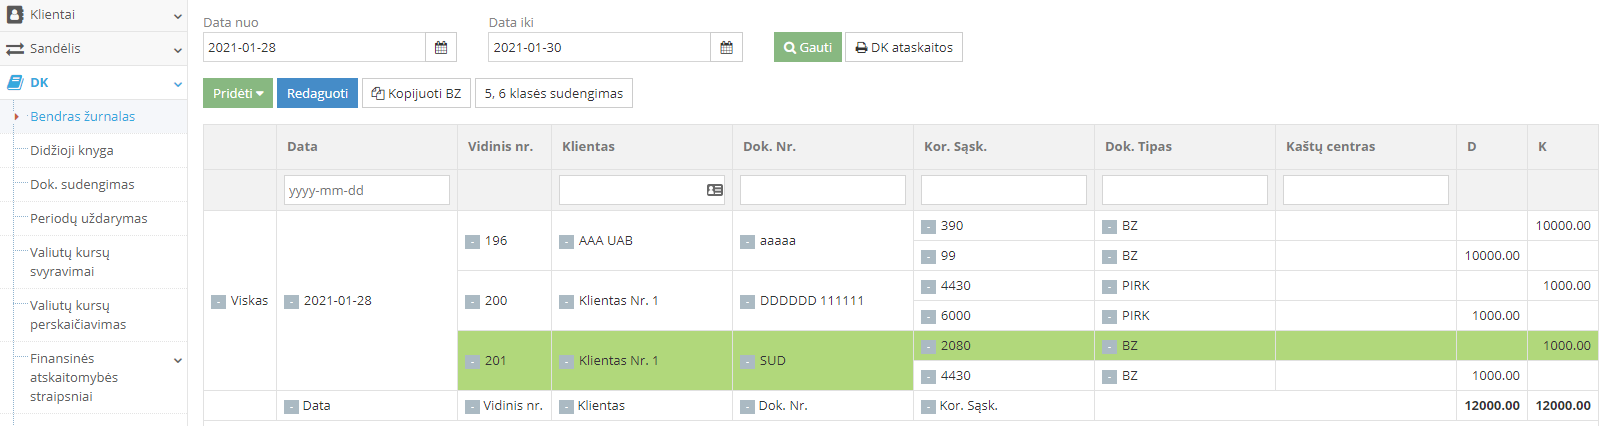Expand the Finansinės atskaitomybės straipsniai submenu
The width and height of the screenshot is (1602, 426).
(x=178, y=360)
